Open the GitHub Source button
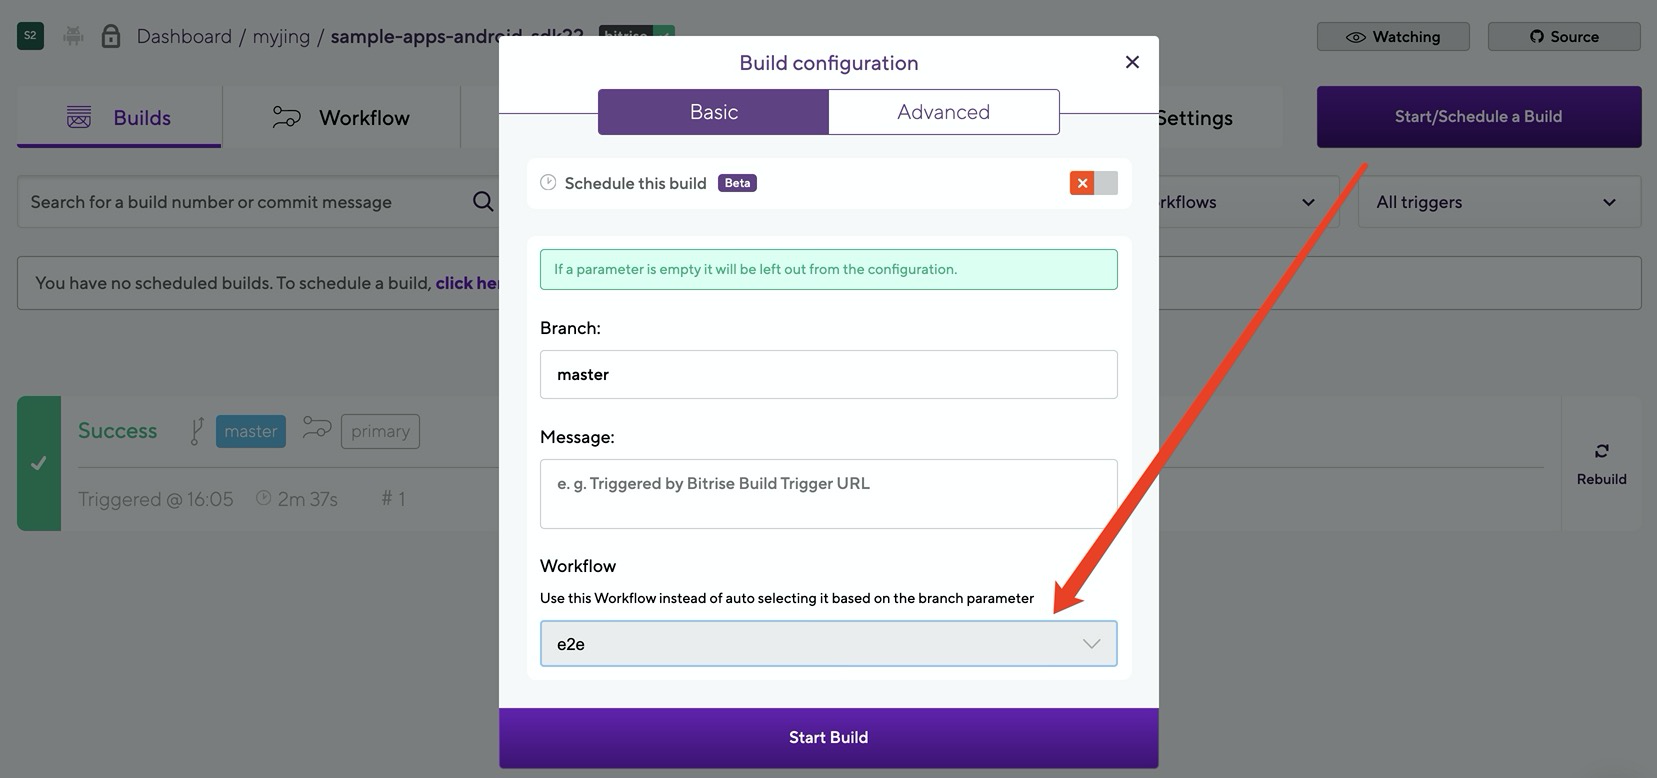Image resolution: width=1657 pixels, height=778 pixels. 1564,37
